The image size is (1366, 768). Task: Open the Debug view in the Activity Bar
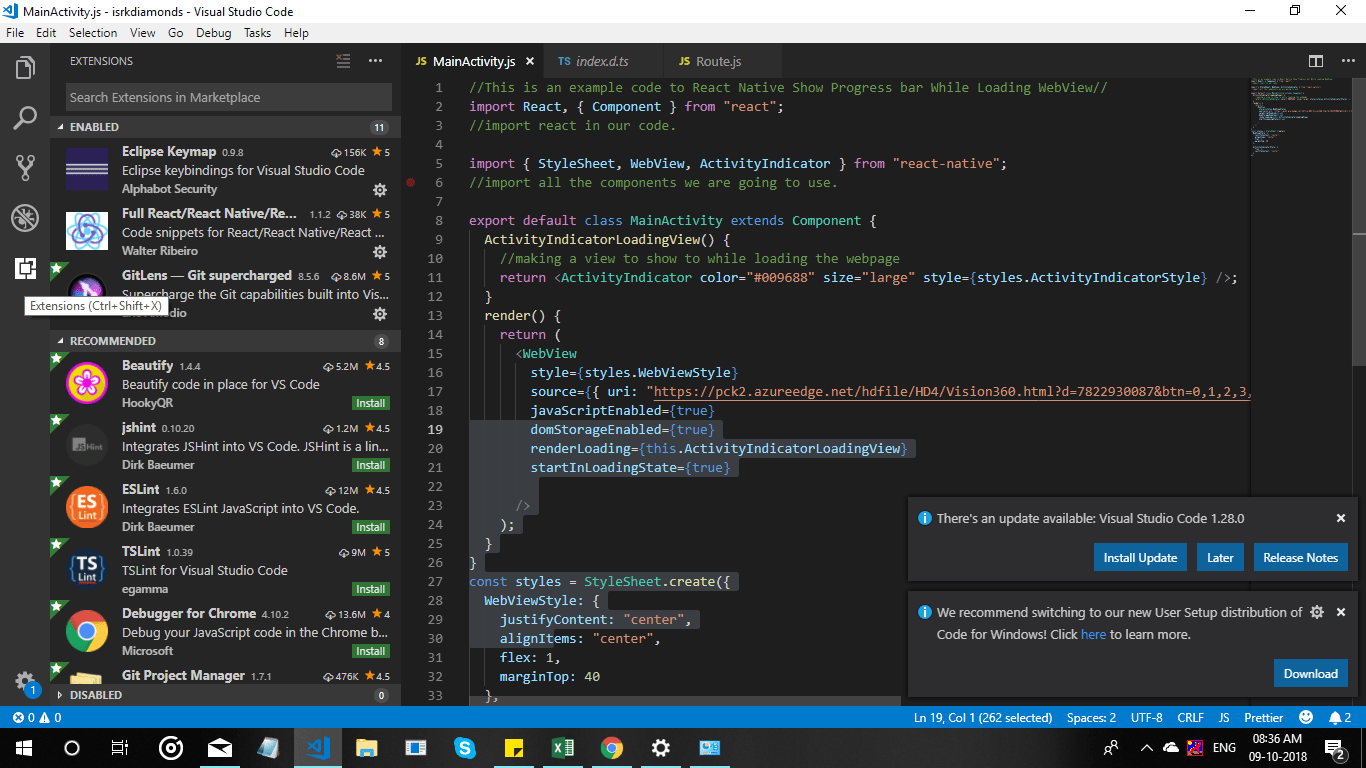(x=25, y=218)
